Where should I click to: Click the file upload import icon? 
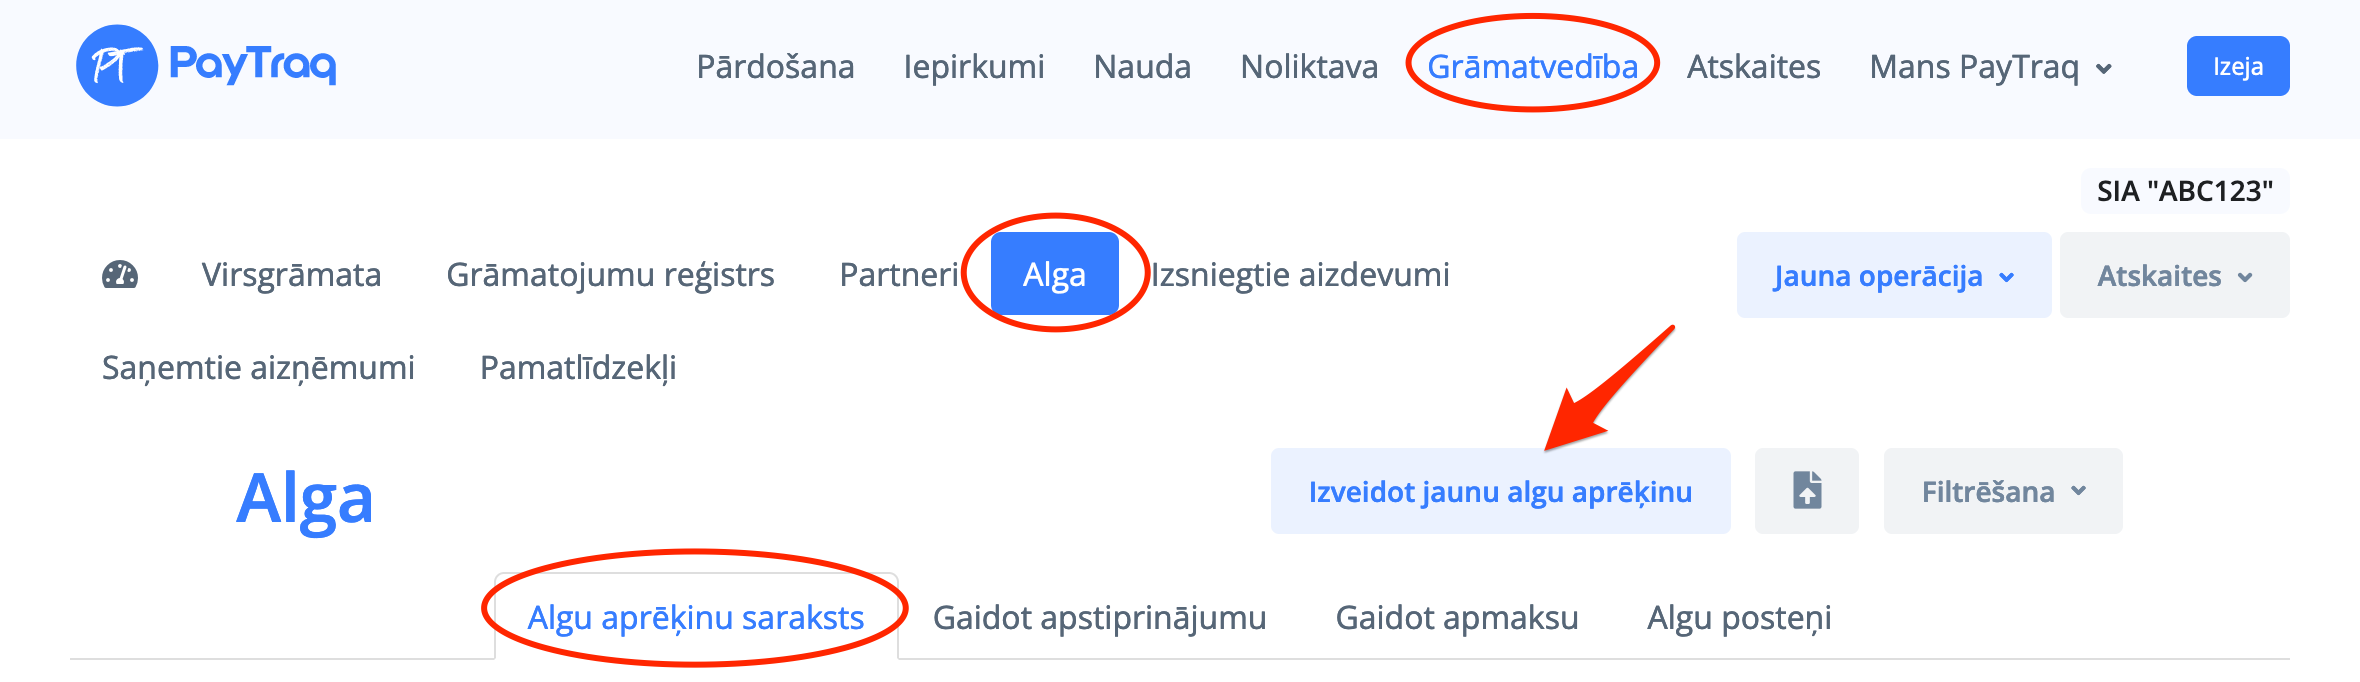[x=1806, y=491]
